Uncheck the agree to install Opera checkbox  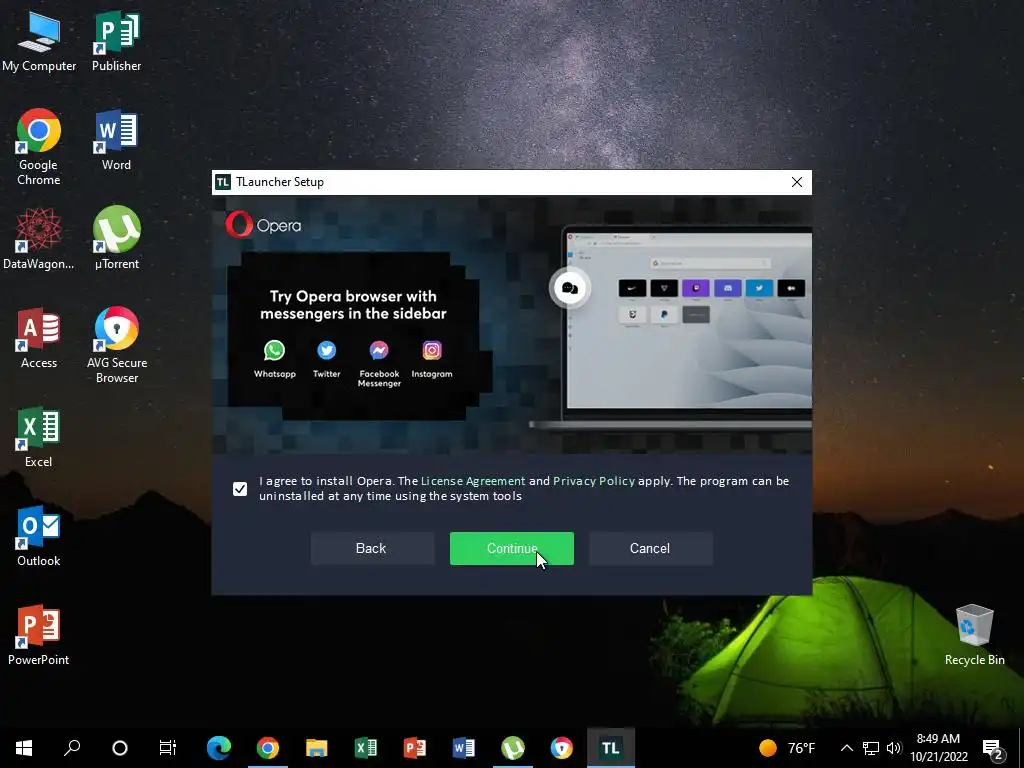(x=240, y=488)
